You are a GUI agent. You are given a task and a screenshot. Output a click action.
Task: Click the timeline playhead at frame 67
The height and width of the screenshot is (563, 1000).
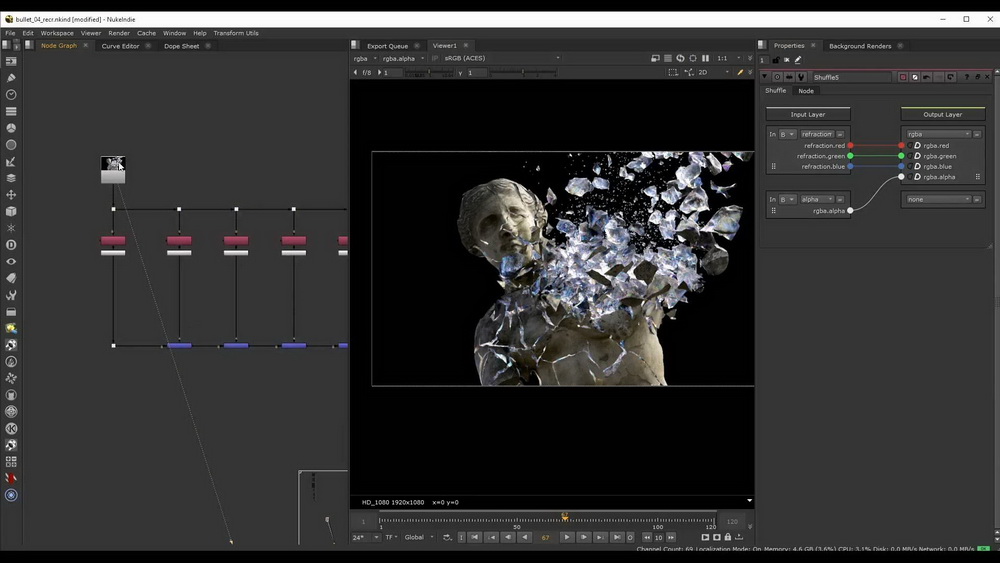(564, 517)
